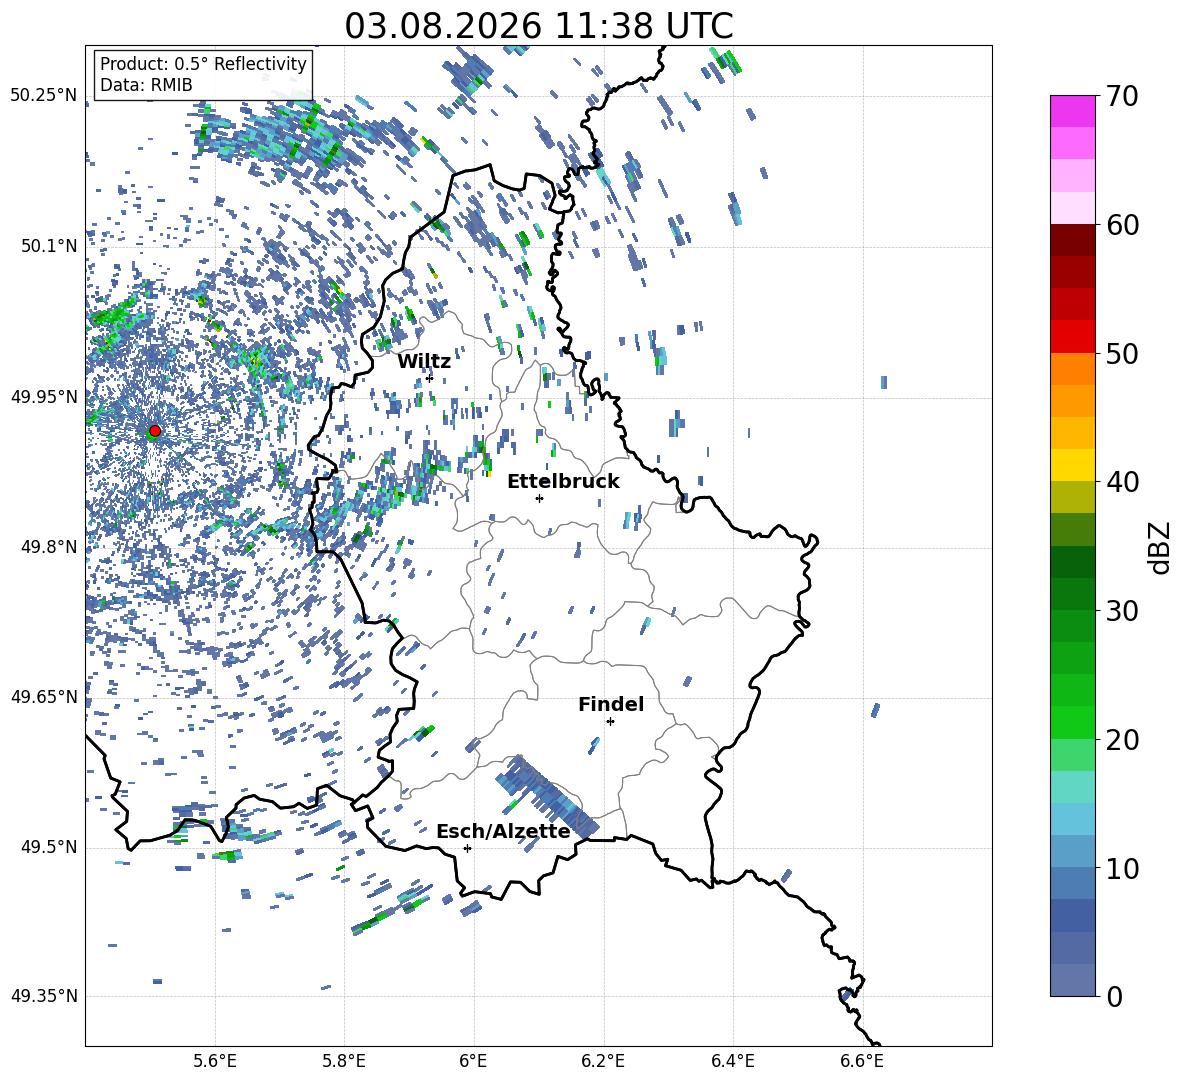Click the Findel station cross marker

[x=610, y=722]
